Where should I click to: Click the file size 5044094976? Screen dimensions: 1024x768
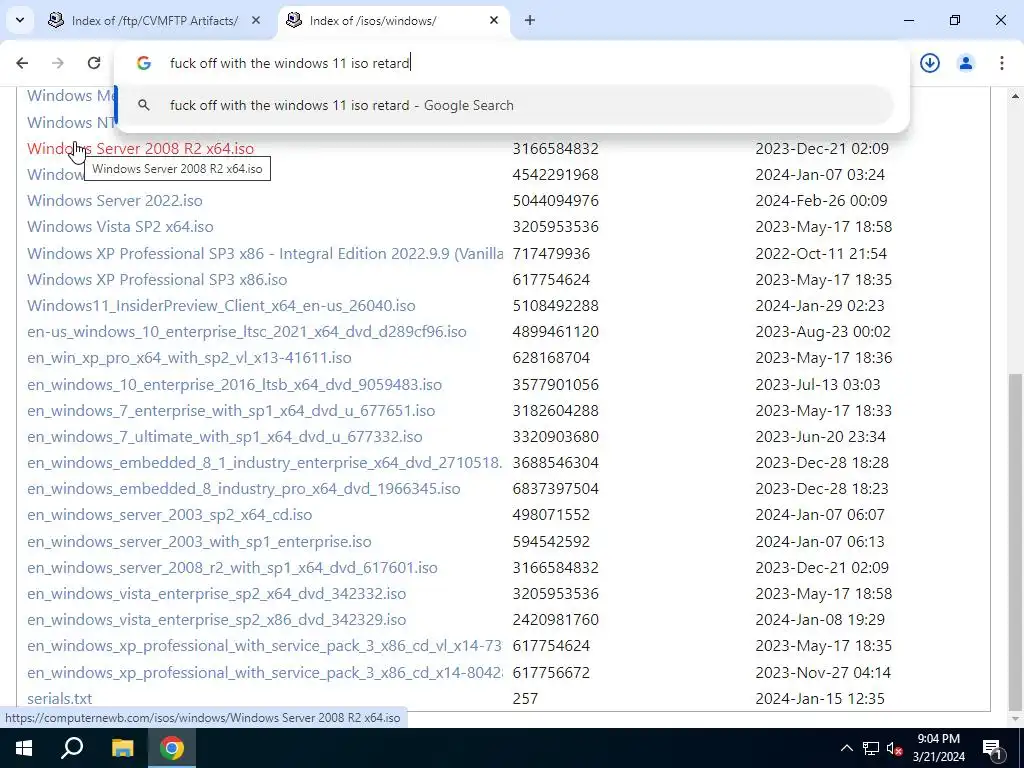[556, 200]
